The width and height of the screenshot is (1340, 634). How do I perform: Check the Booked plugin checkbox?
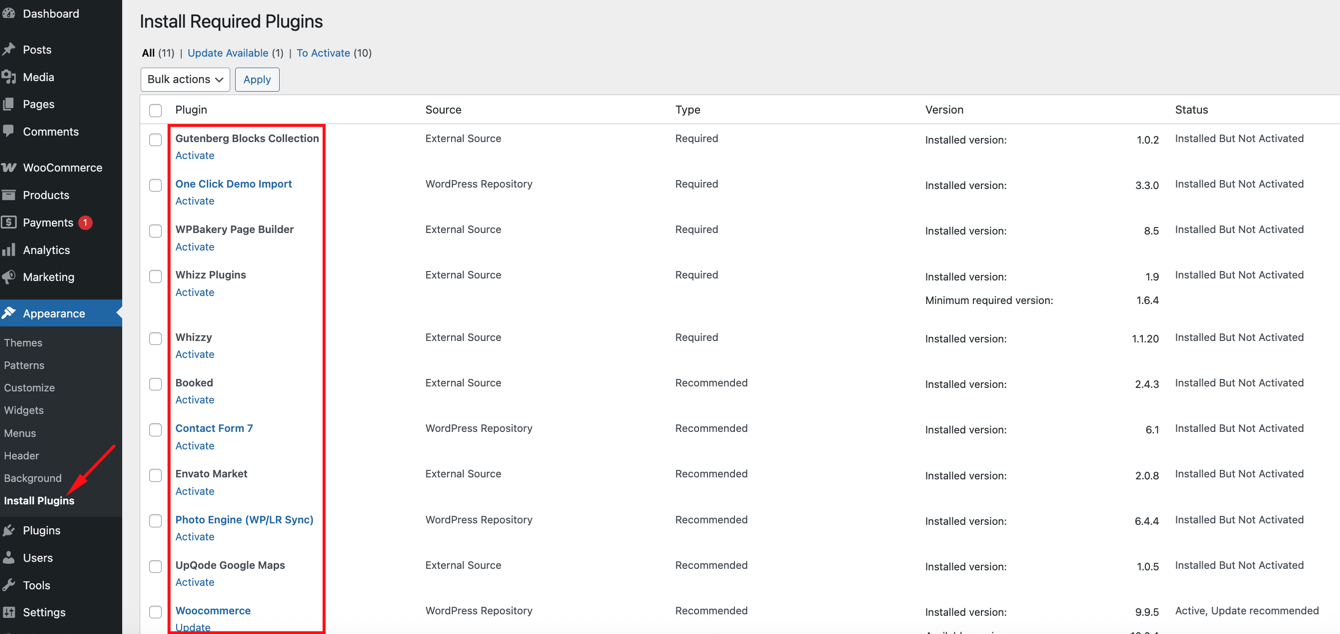(x=155, y=384)
